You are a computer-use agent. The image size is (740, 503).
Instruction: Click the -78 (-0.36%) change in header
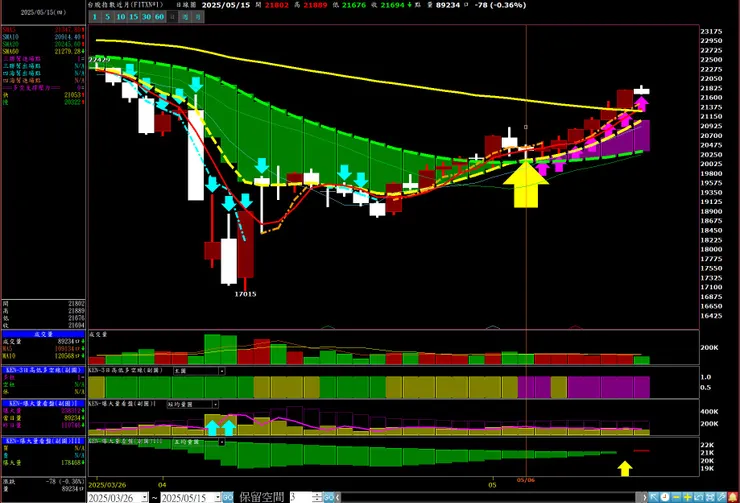(x=501, y=5)
